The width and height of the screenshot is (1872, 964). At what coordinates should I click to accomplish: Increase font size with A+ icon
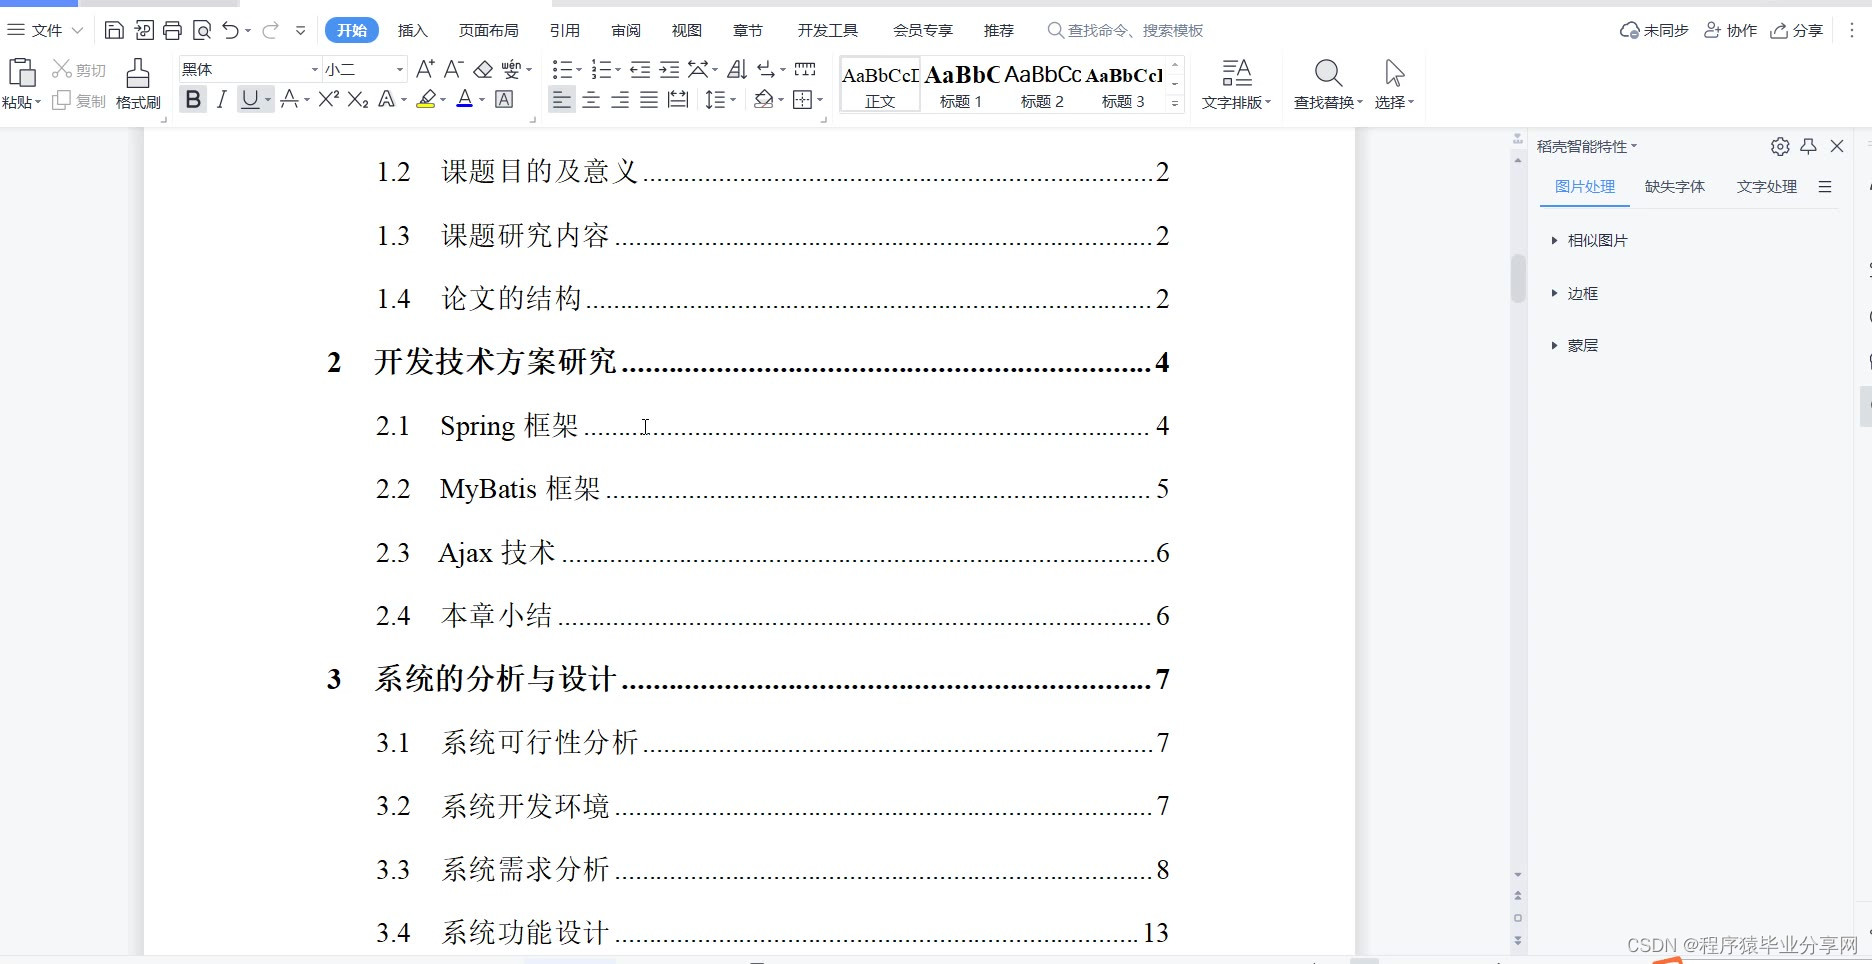(425, 69)
